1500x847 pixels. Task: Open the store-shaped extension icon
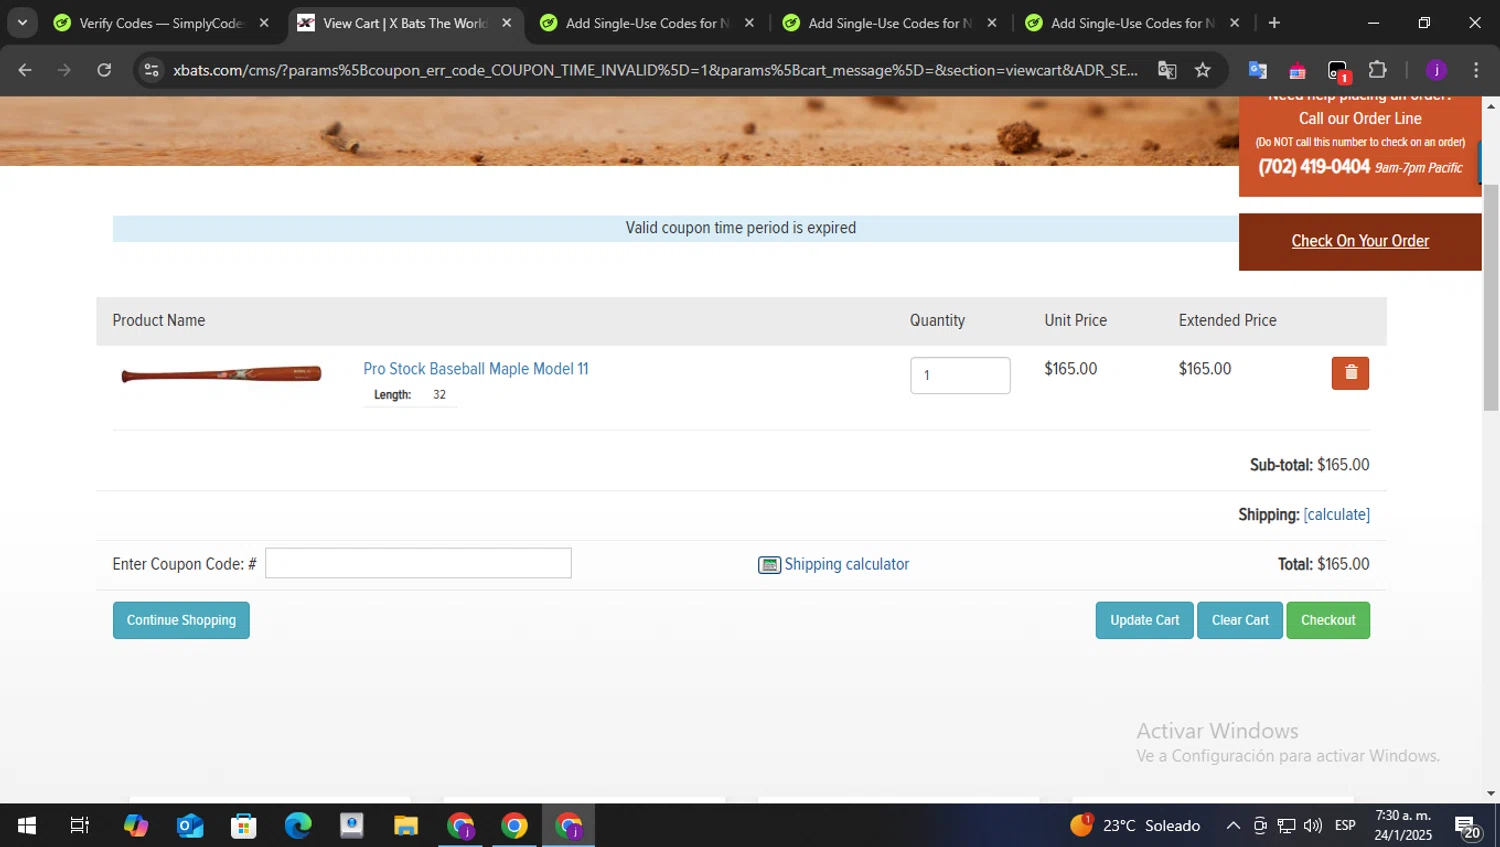point(1297,70)
